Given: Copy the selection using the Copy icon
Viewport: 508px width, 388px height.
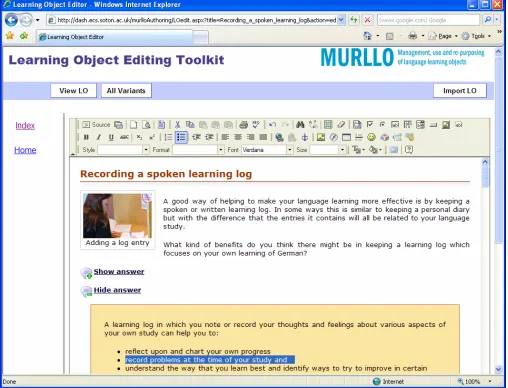Looking at the screenshot, I should click(190, 125).
